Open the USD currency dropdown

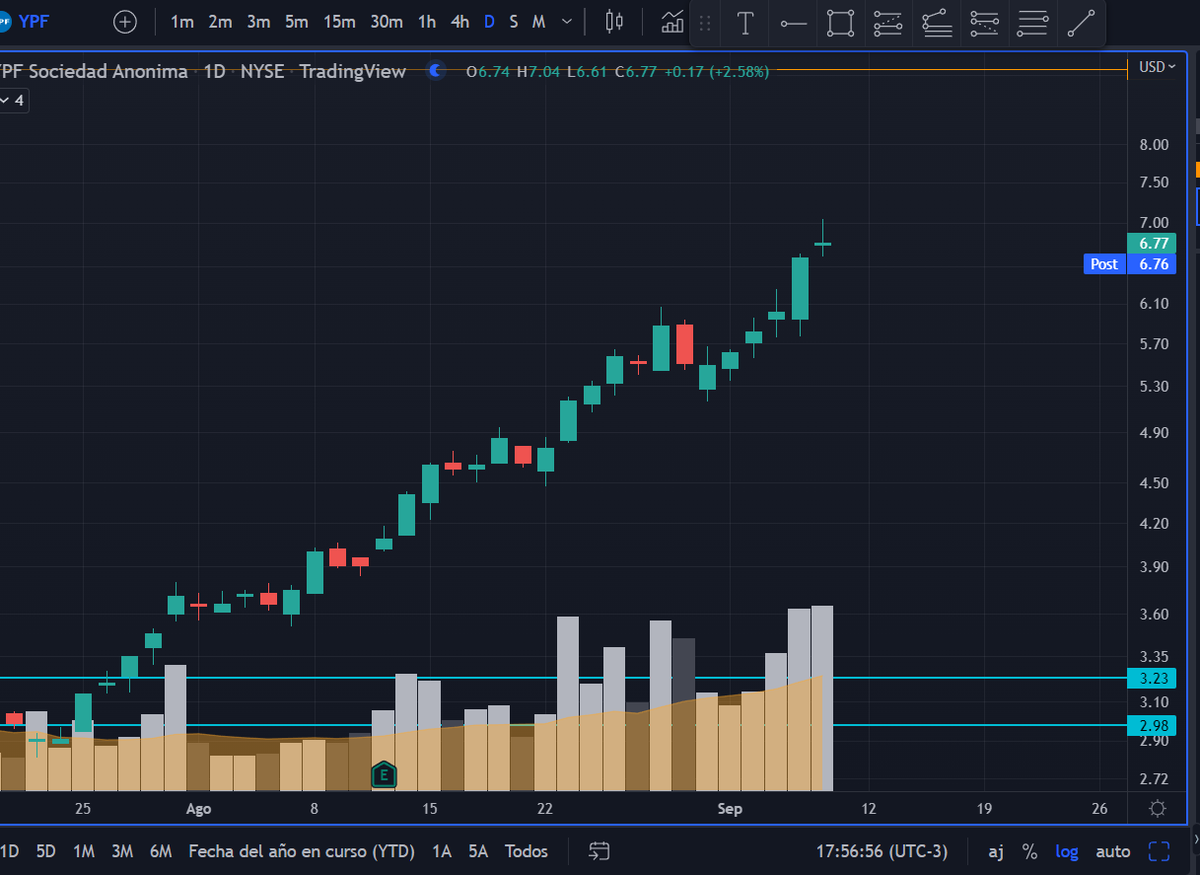(1158, 67)
